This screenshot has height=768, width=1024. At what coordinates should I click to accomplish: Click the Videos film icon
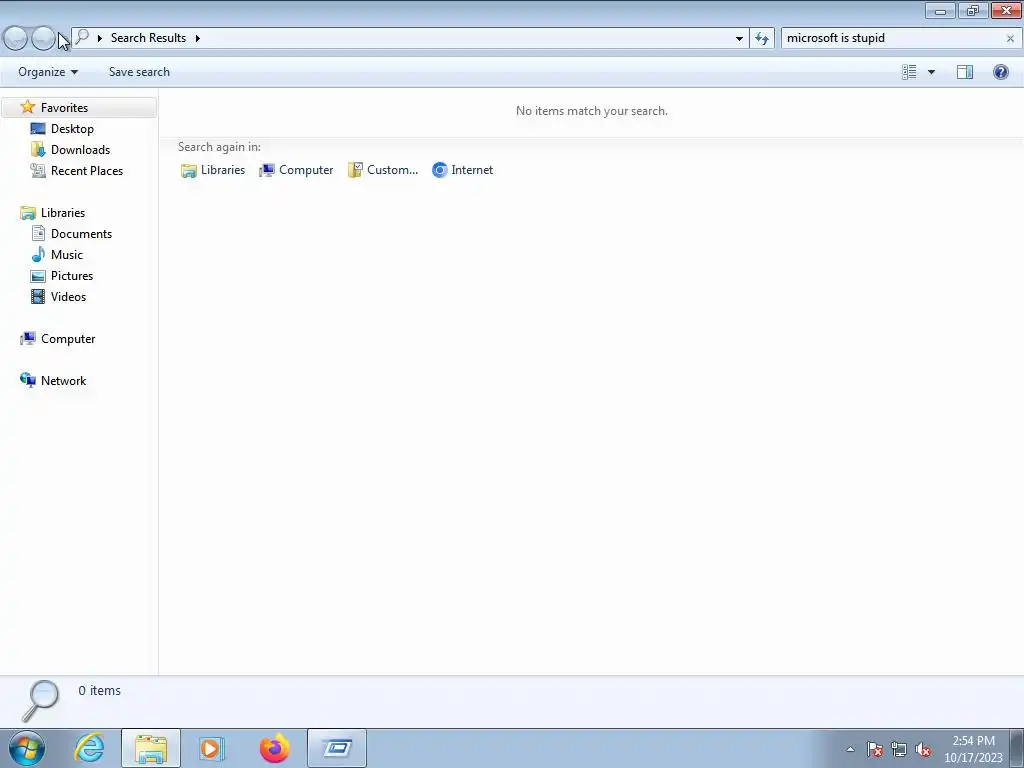38,296
